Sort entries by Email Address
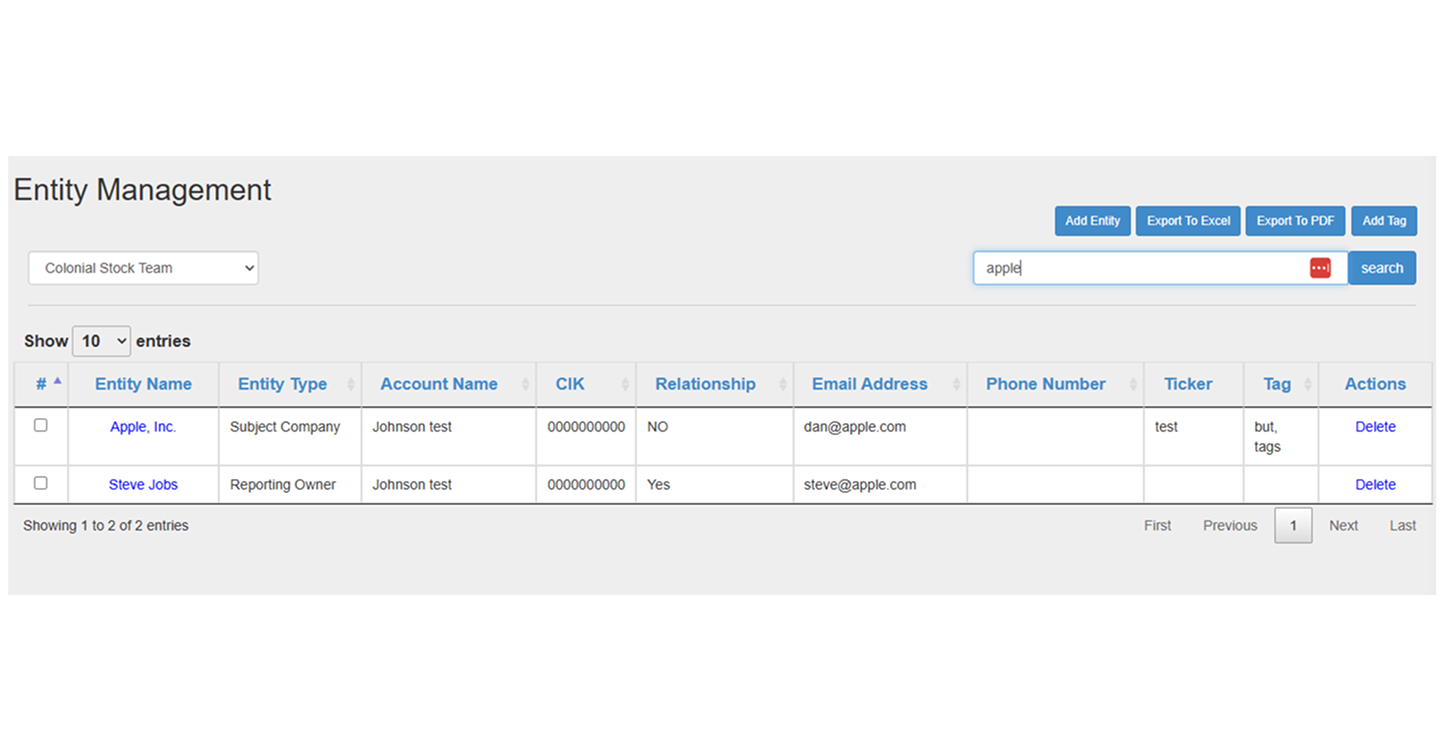The image size is (1441, 751). [958, 384]
